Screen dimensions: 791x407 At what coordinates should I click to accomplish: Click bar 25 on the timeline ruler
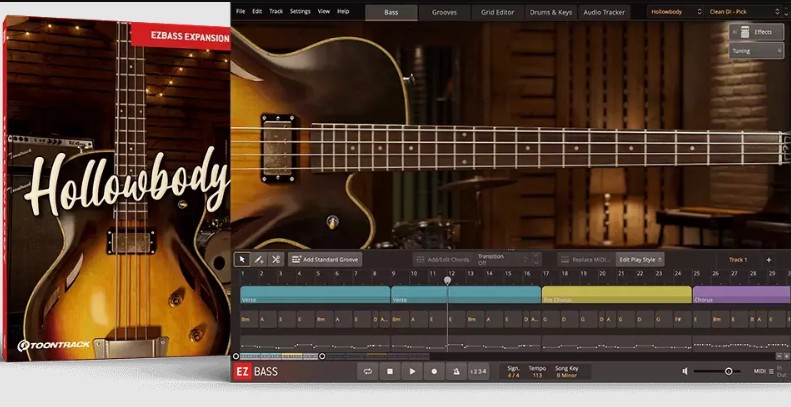point(697,273)
